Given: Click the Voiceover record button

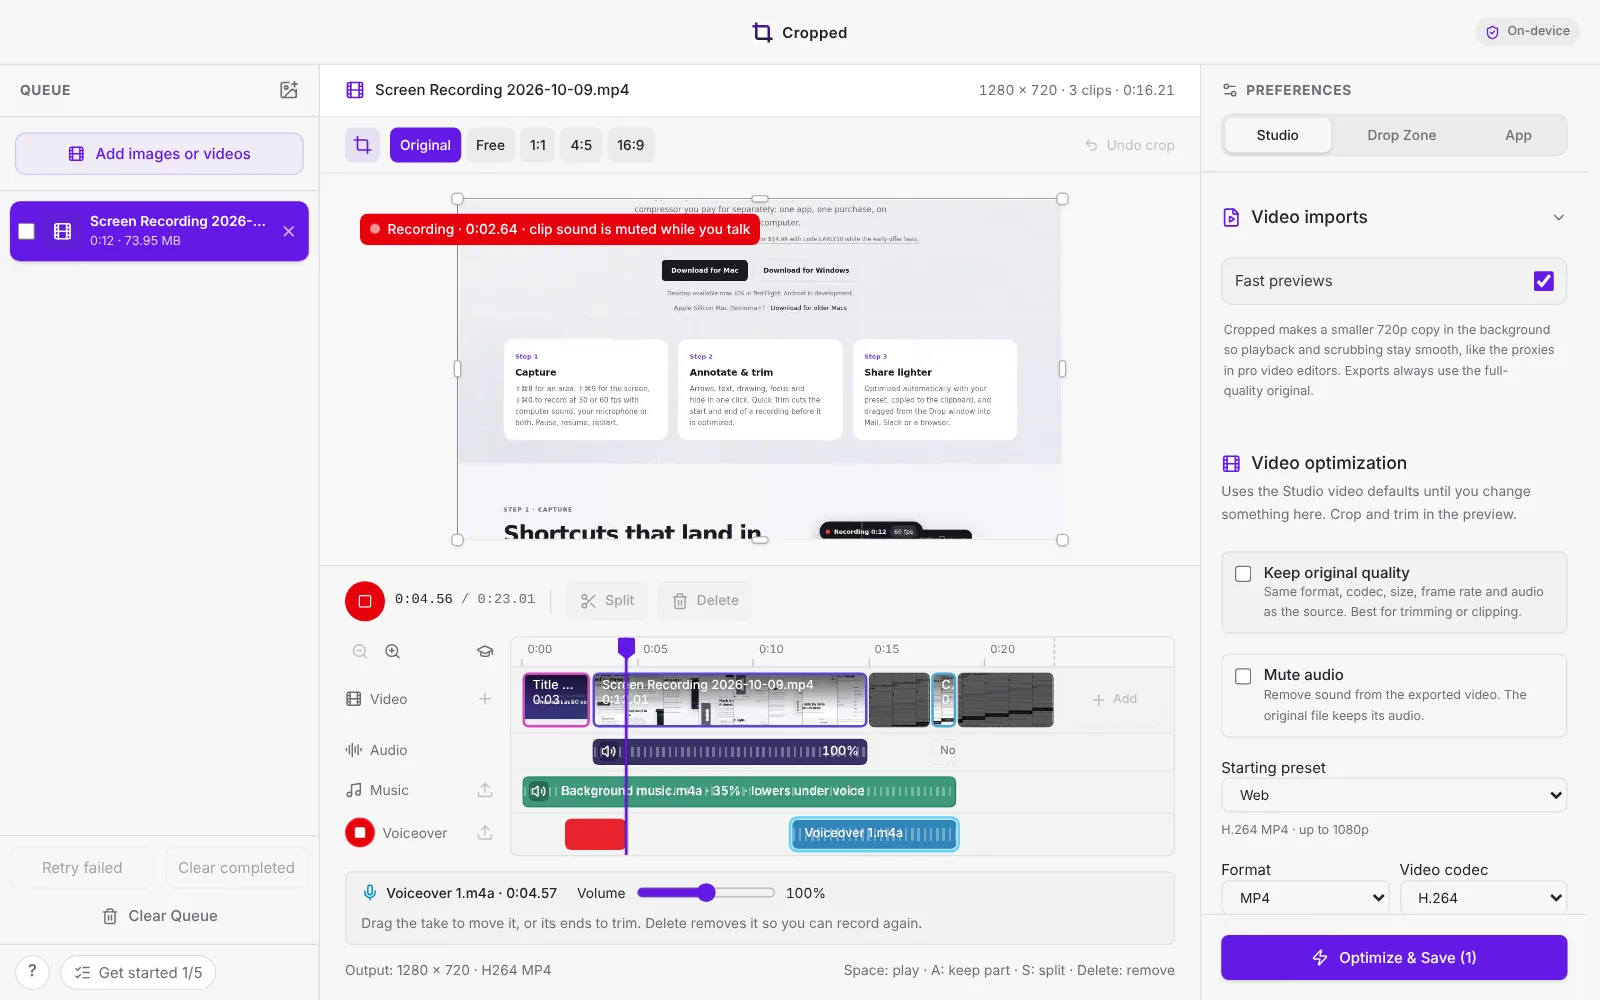Looking at the screenshot, I should click(x=360, y=832).
